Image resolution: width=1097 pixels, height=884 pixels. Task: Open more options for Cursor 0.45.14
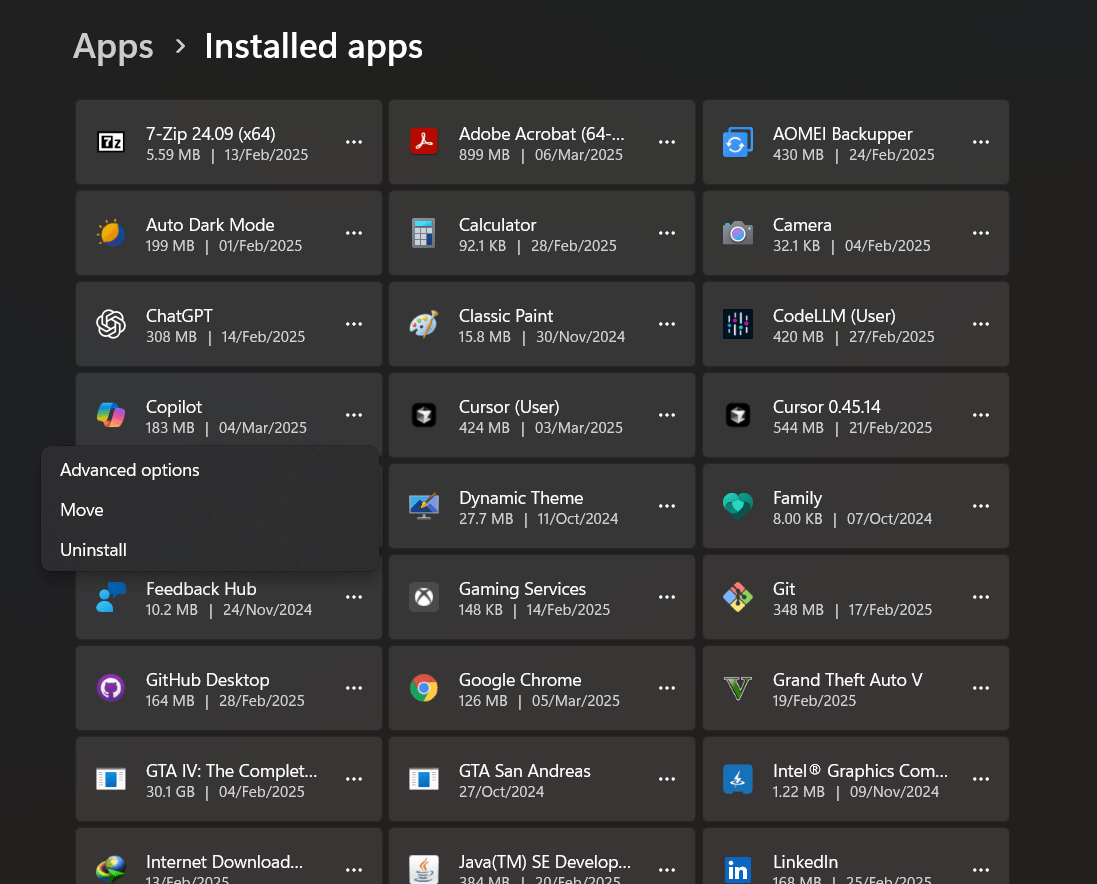[981, 415]
